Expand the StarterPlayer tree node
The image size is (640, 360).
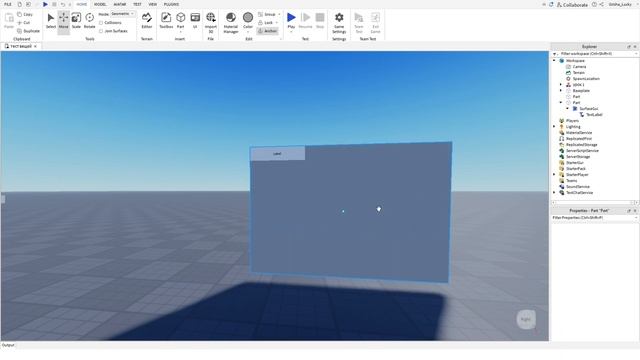point(554,175)
